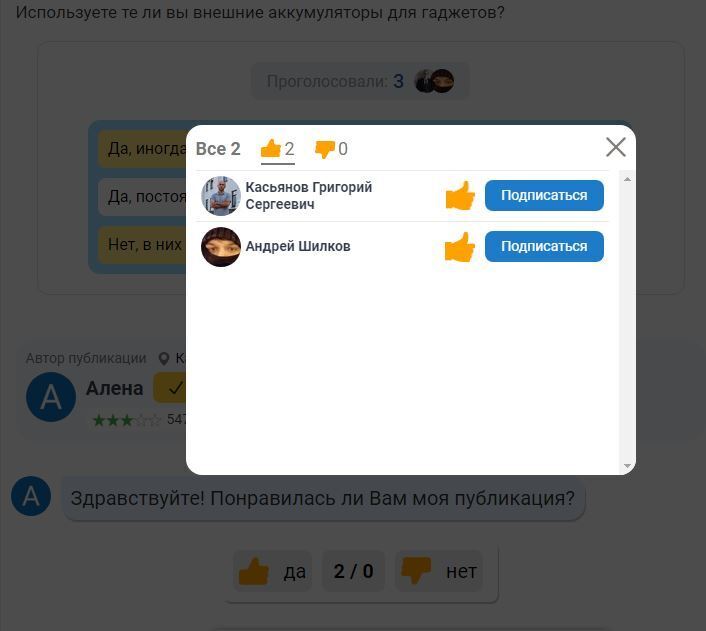The width and height of the screenshot is (706, 631).
Task: Open Андрей Шилков's profile avatar
Action: [x=221, y=247]
